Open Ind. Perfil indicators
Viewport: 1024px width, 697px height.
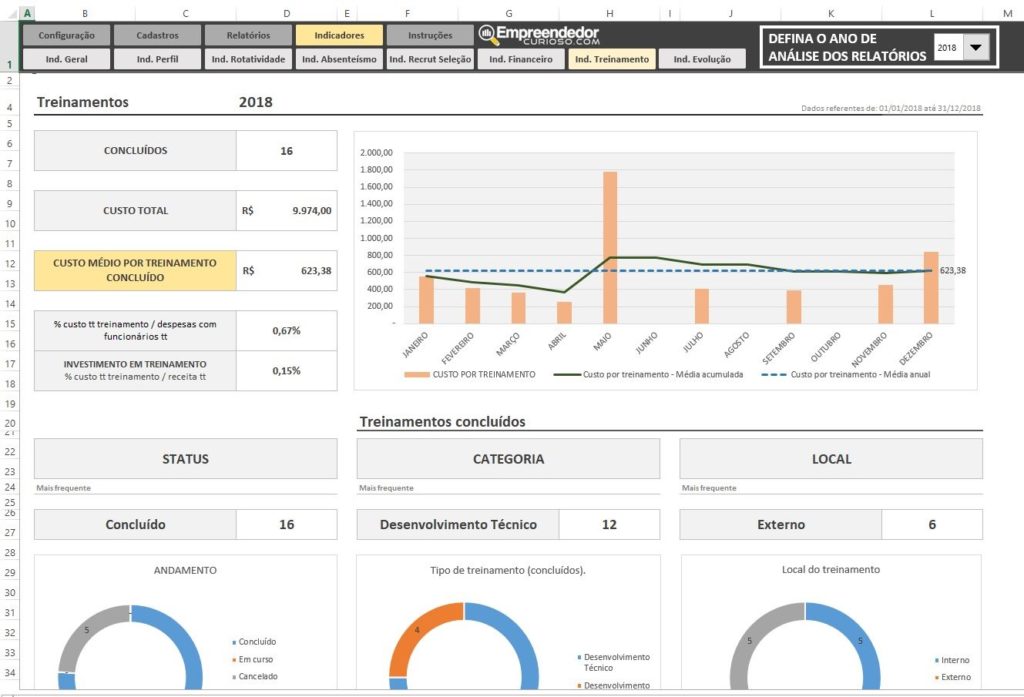tap(157, 59)
